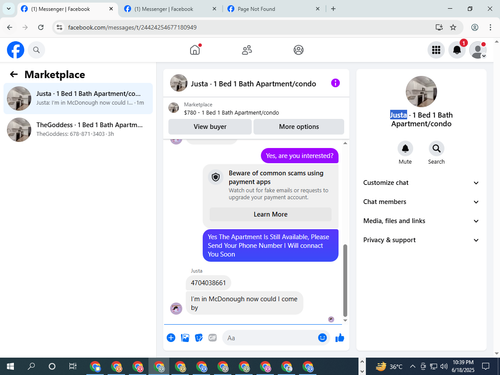500x375 pixels.
Task: Click the More options button
Action: coord(299,127)
